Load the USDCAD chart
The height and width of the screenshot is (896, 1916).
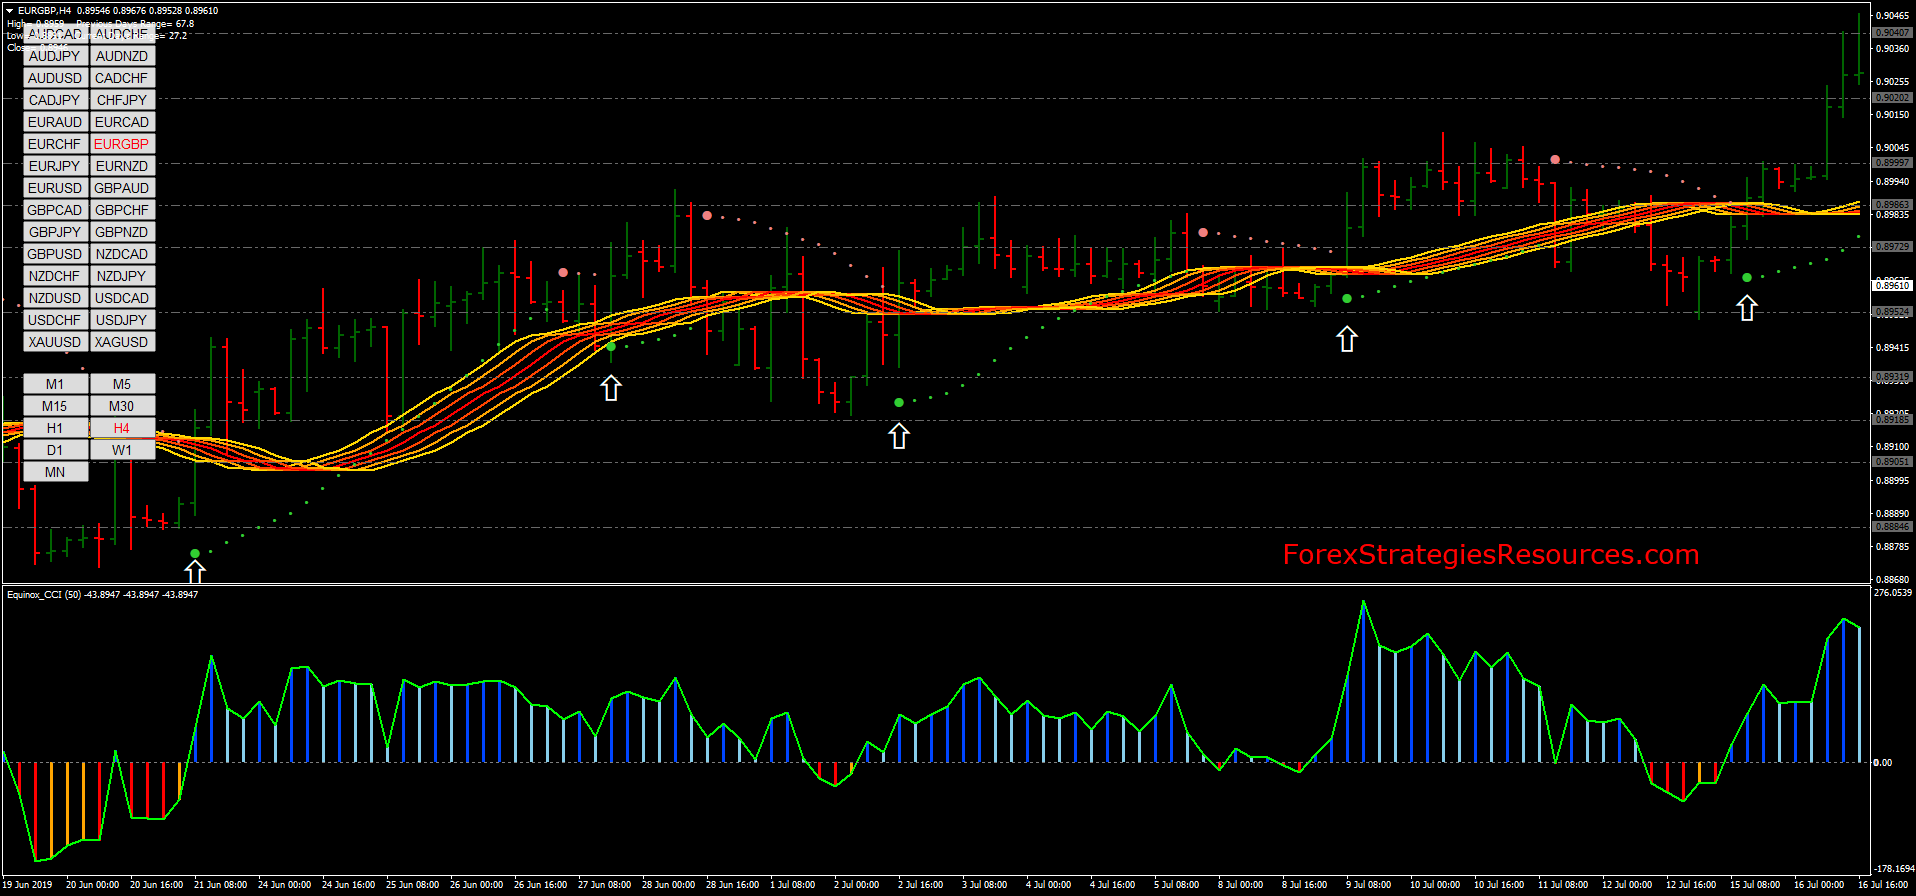pos(122,298)
